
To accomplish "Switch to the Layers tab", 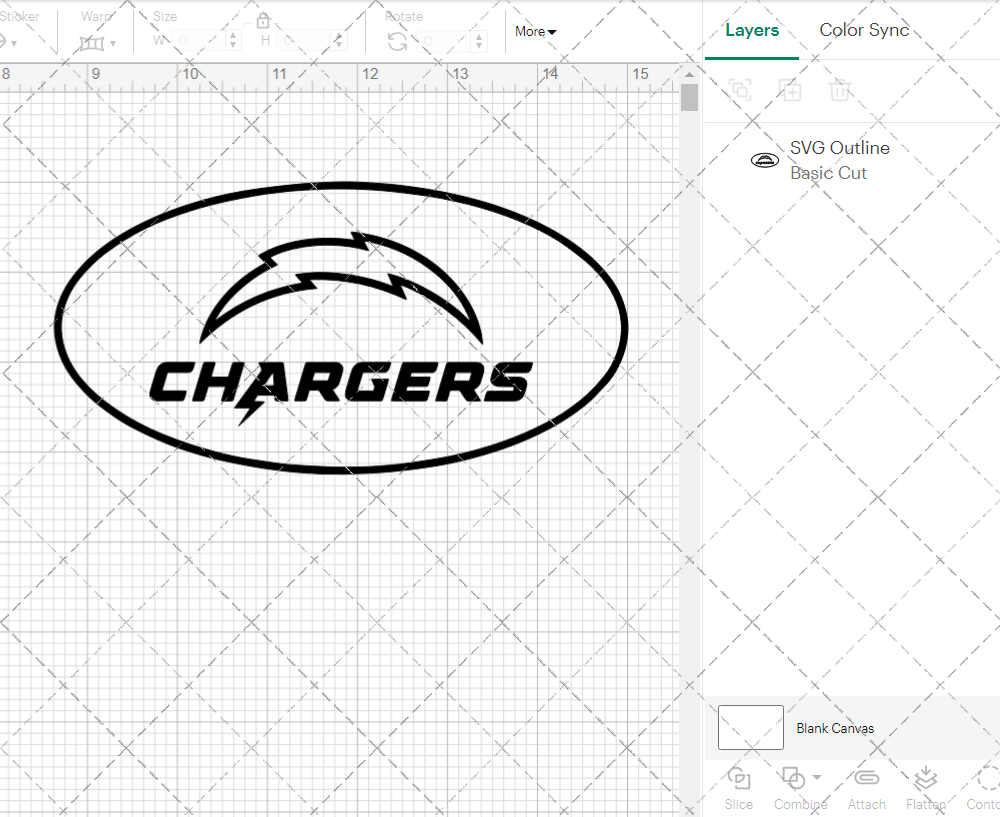I will click(x=752, y=30).
